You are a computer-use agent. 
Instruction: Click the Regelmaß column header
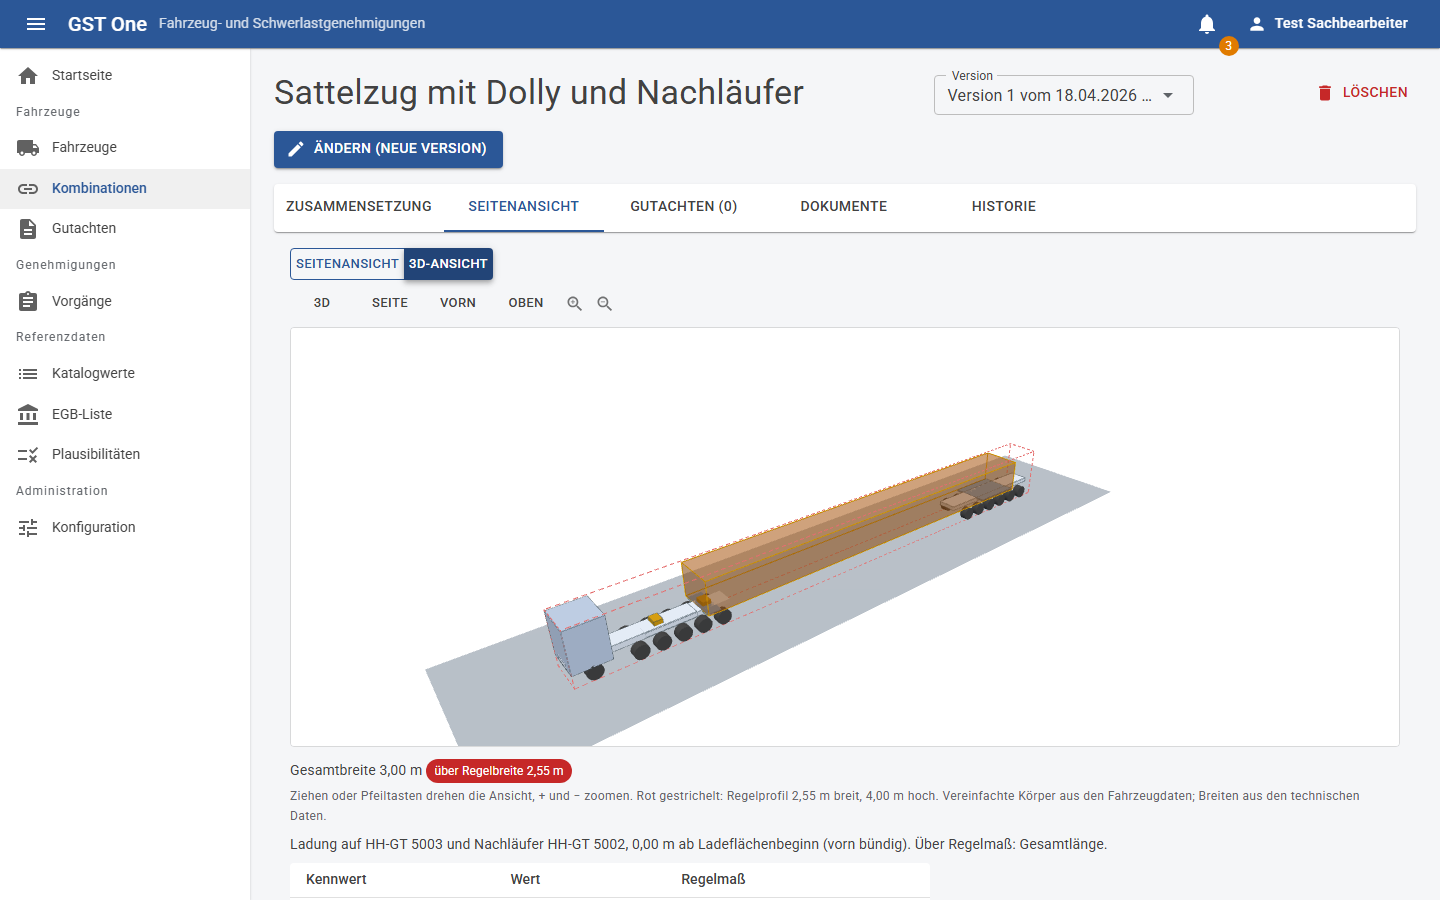713,880
